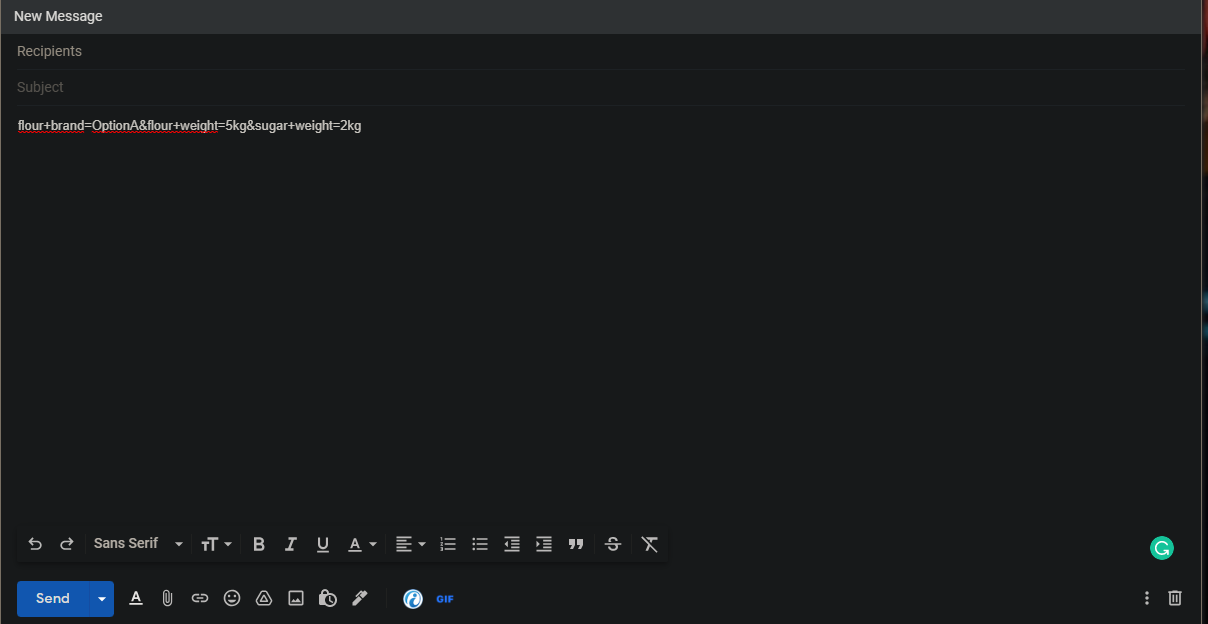Click the message body text
The height and width of the screenshot is (624, 1208).
pyautogui.click(x=190, y=126)
